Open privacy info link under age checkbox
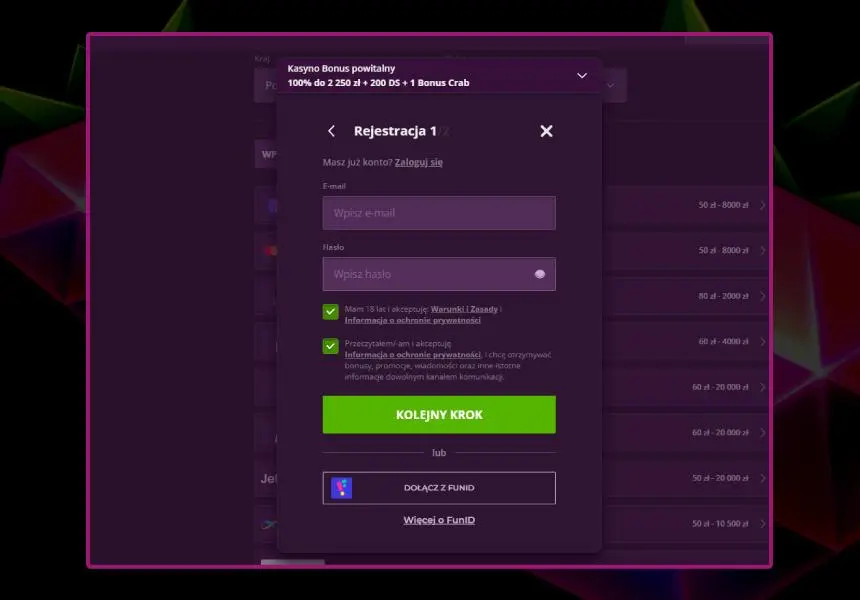 [x=412, y=320]
